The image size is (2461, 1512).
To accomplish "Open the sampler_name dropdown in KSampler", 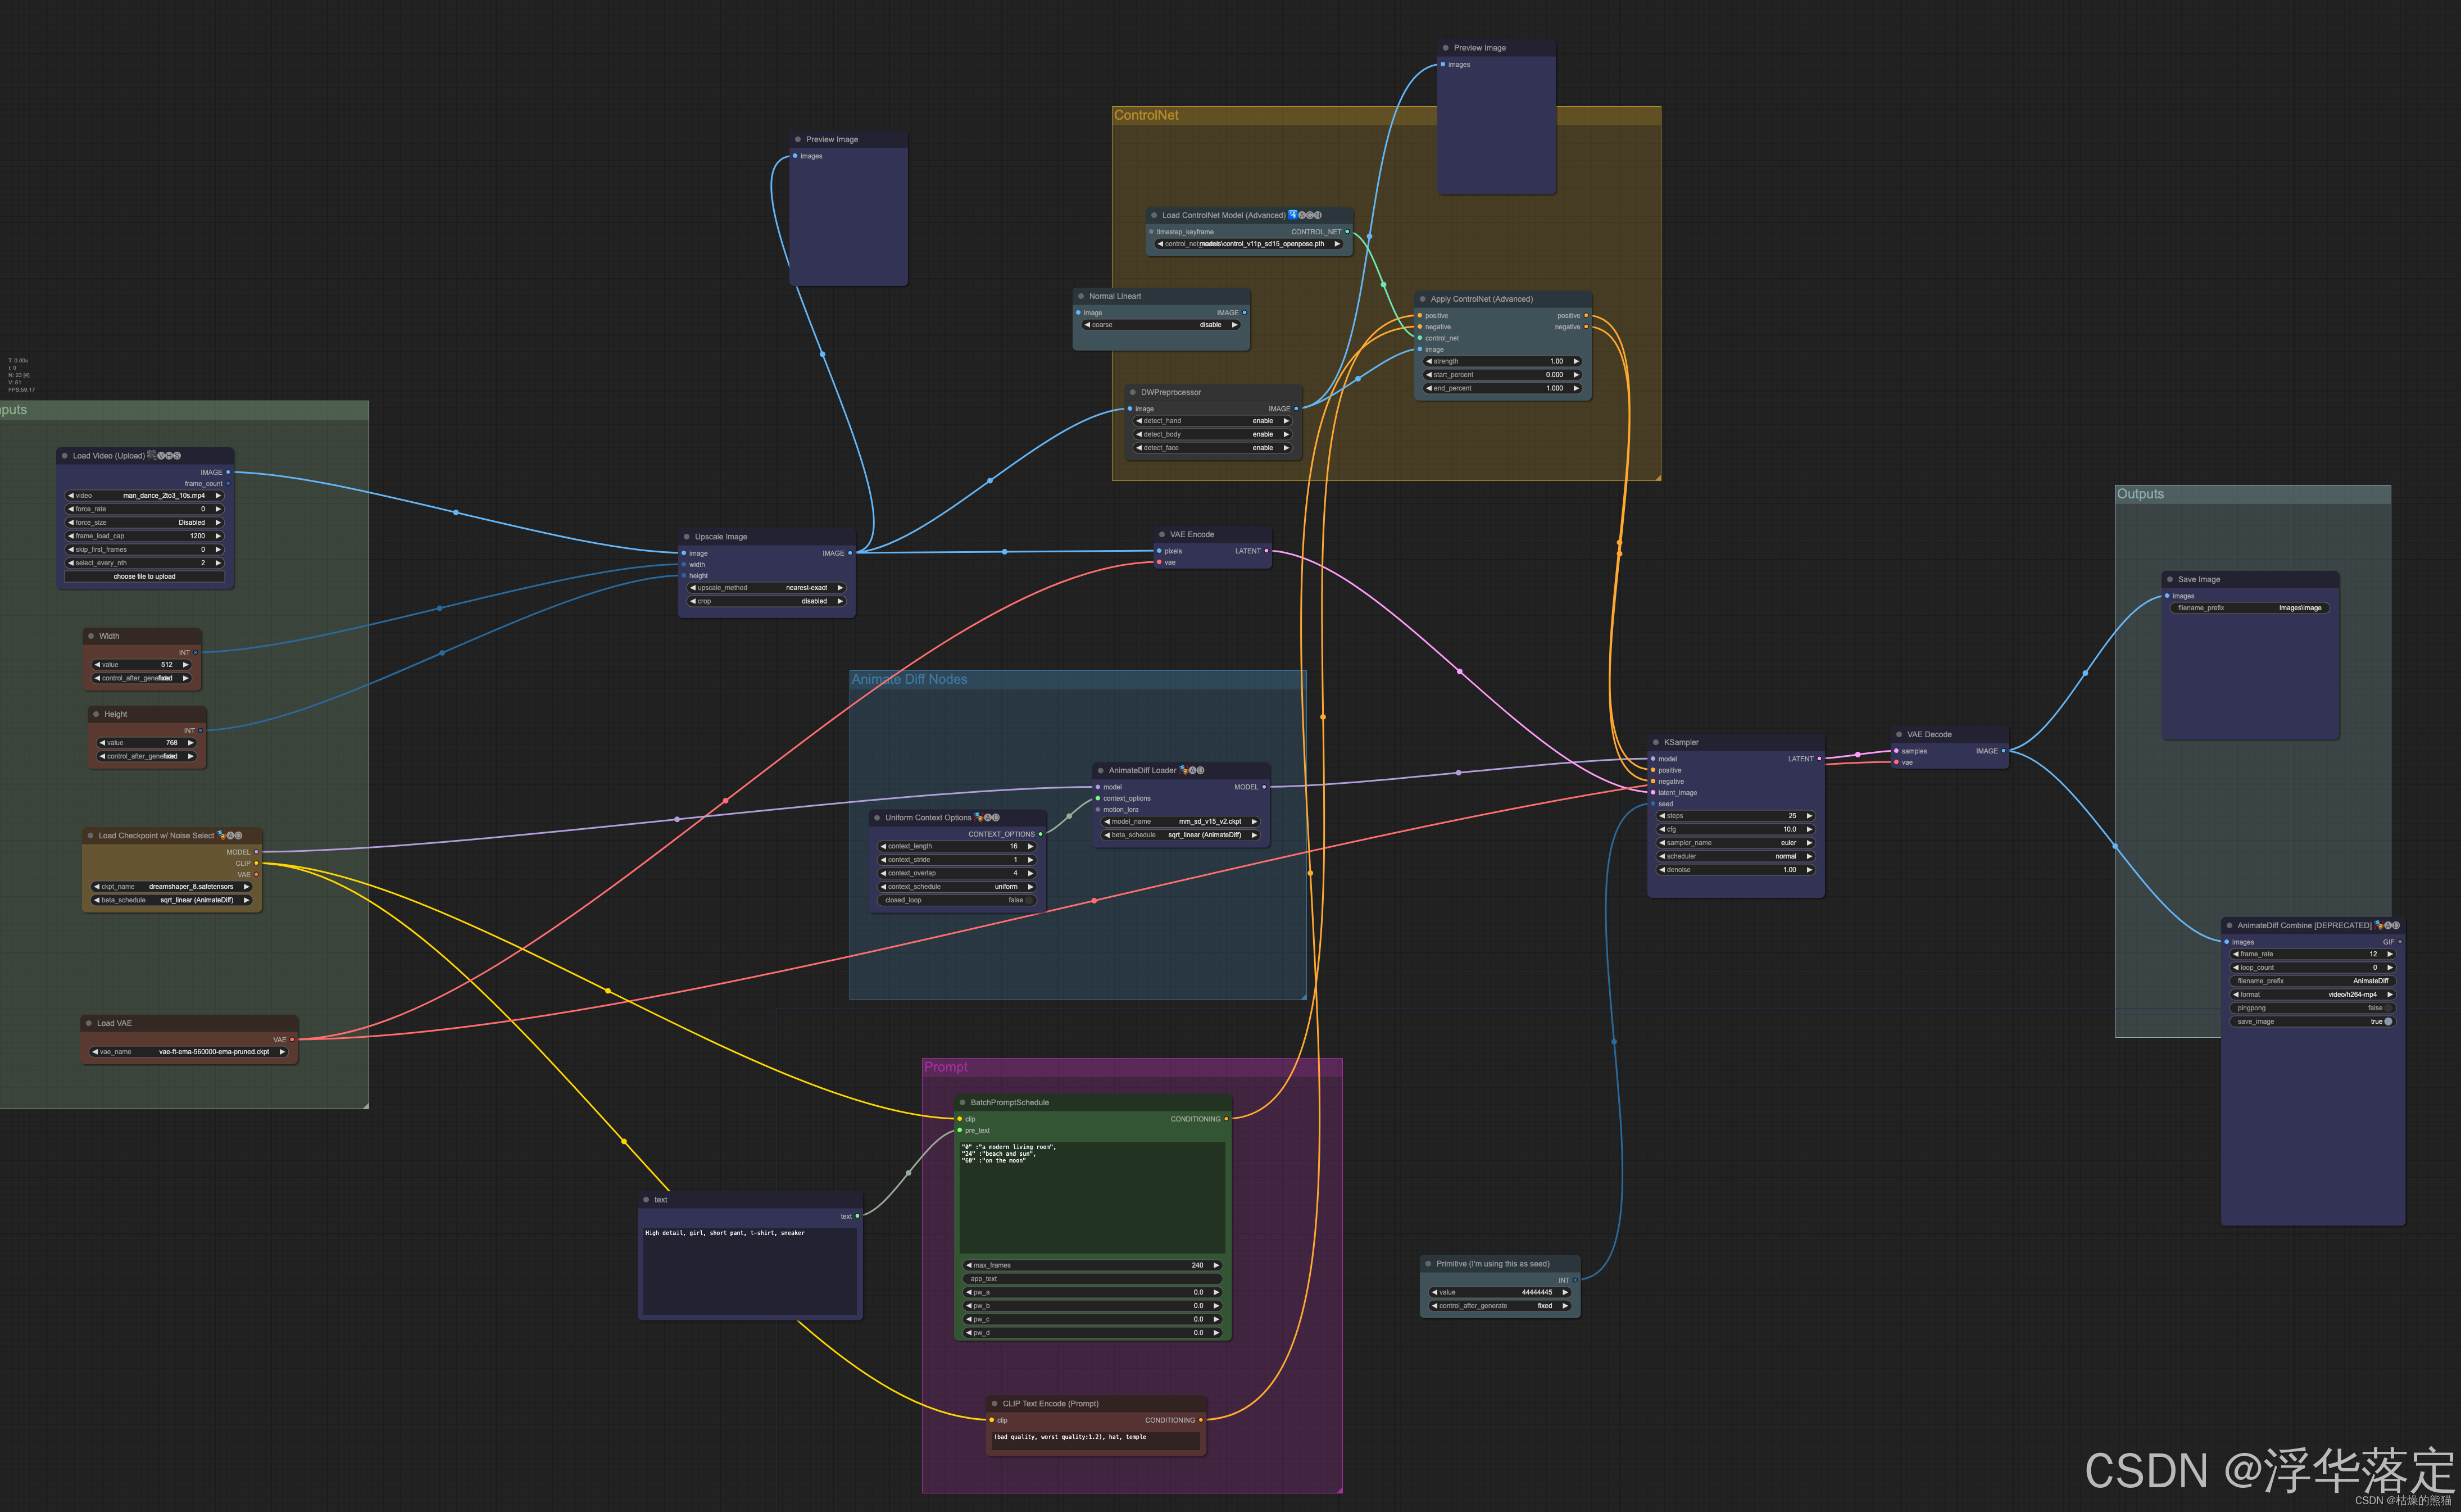I will point(1736,843).
